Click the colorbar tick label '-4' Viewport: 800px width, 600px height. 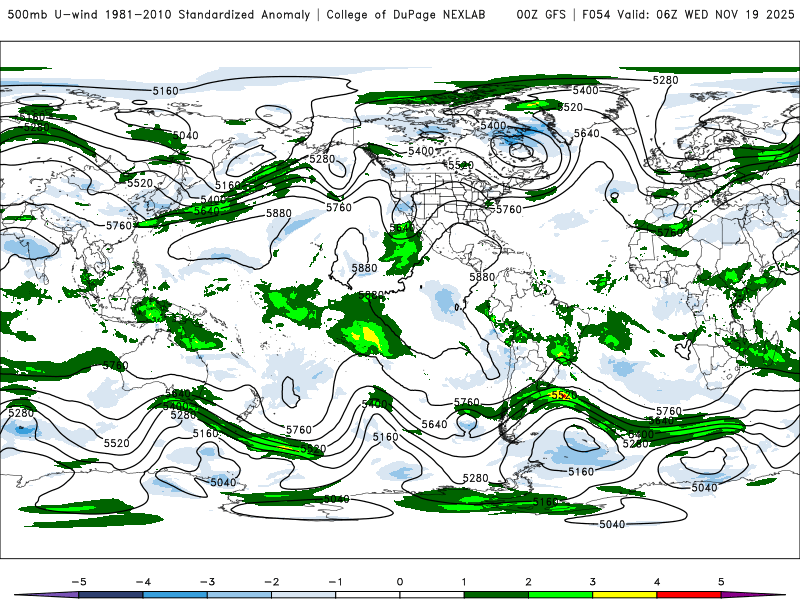point(143,582)
